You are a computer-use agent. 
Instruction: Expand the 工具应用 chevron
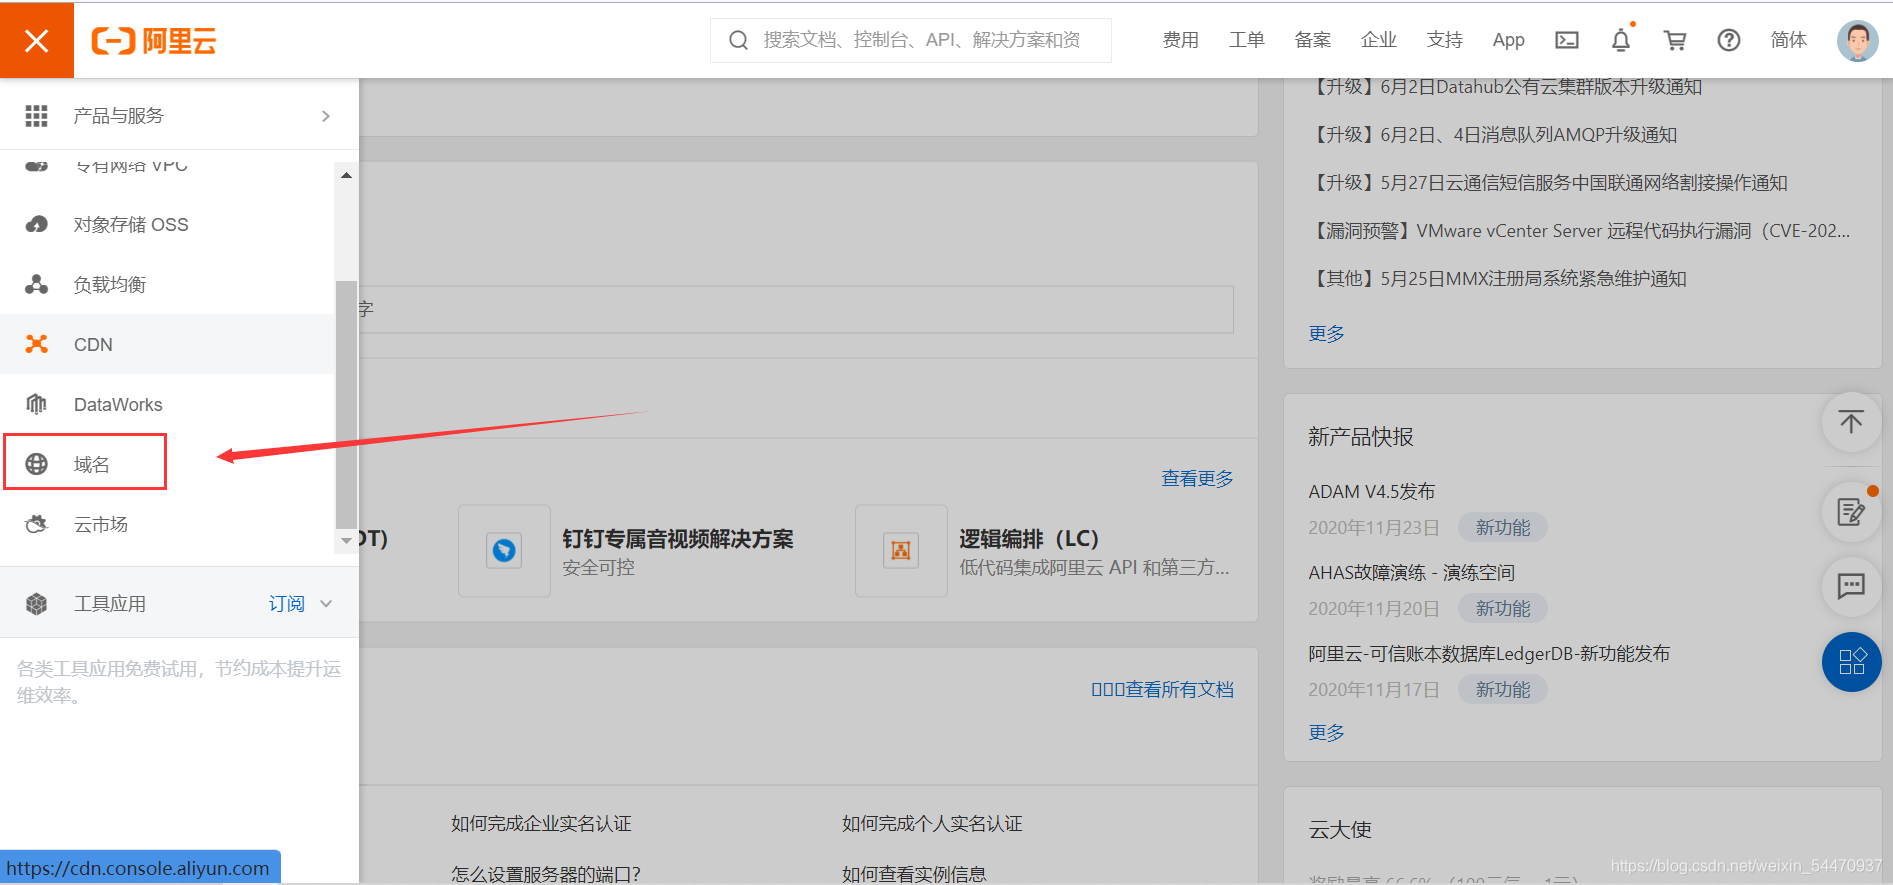(x=326, y=604)
